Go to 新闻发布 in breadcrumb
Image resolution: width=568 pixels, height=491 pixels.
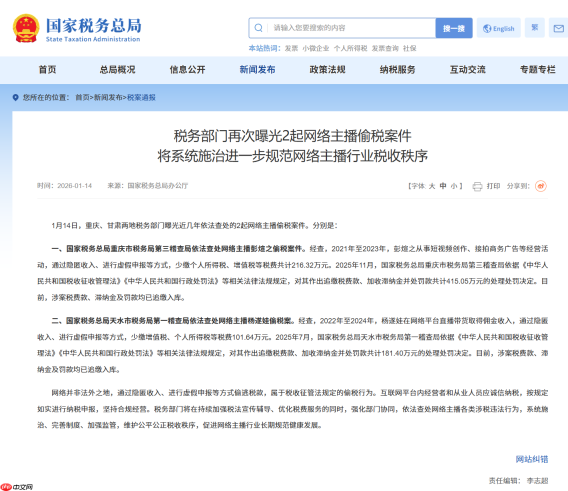click(108, 97)
